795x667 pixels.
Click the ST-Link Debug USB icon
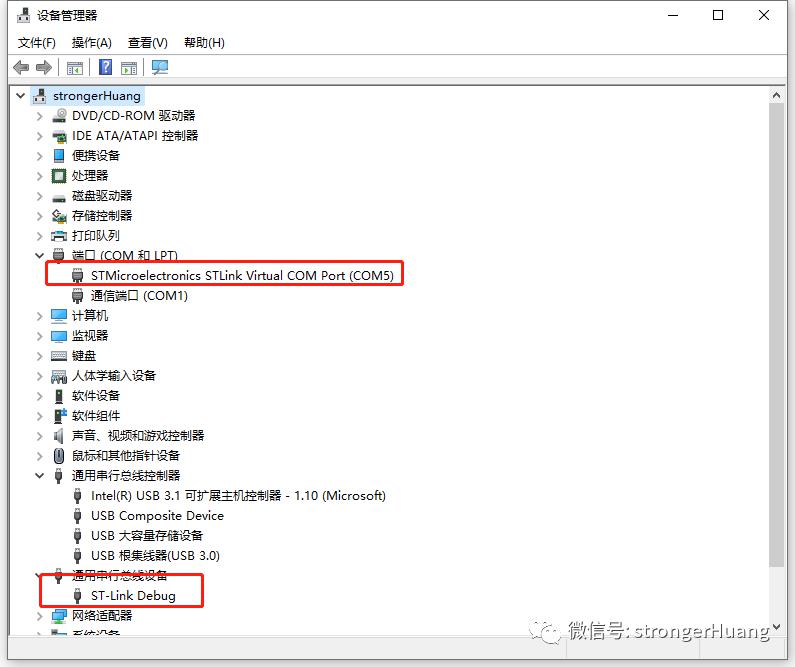[x=78, y=596]
